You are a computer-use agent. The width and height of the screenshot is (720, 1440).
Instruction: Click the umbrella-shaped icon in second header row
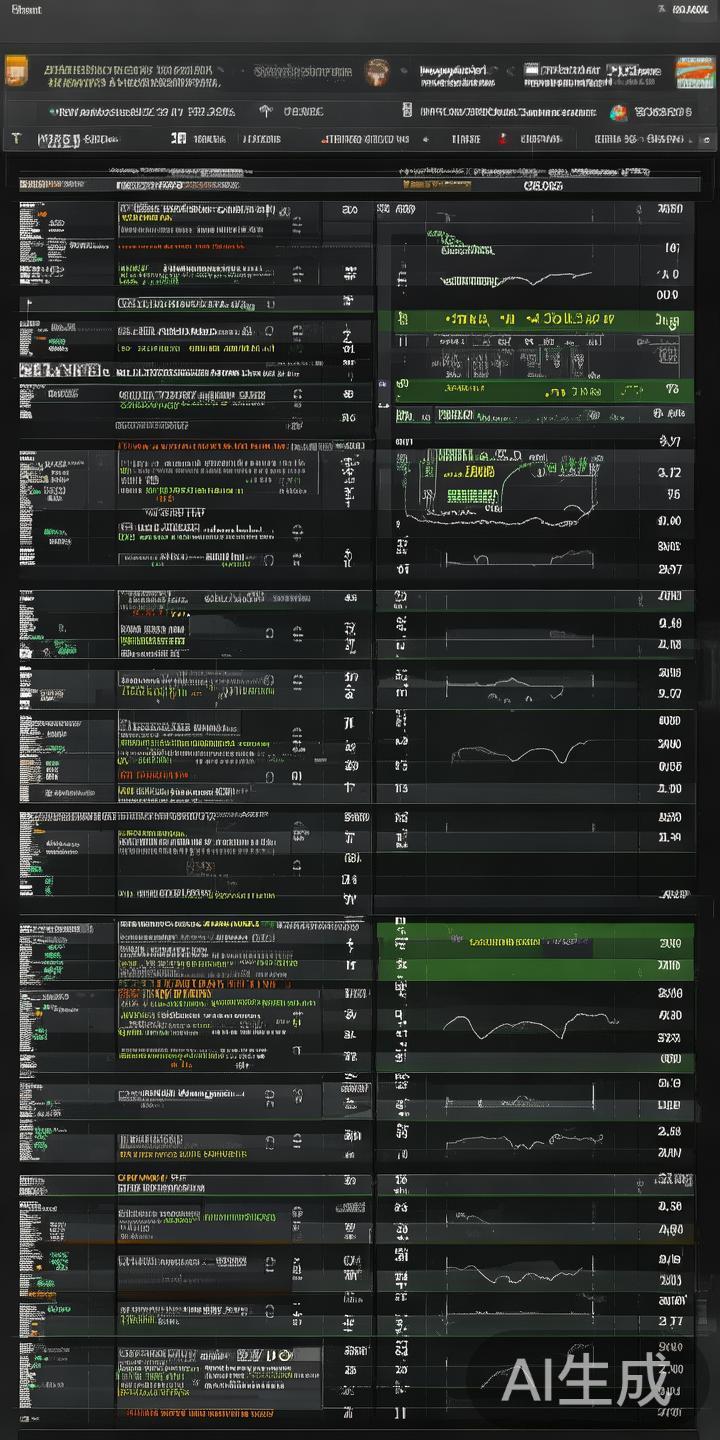point(266,112)
